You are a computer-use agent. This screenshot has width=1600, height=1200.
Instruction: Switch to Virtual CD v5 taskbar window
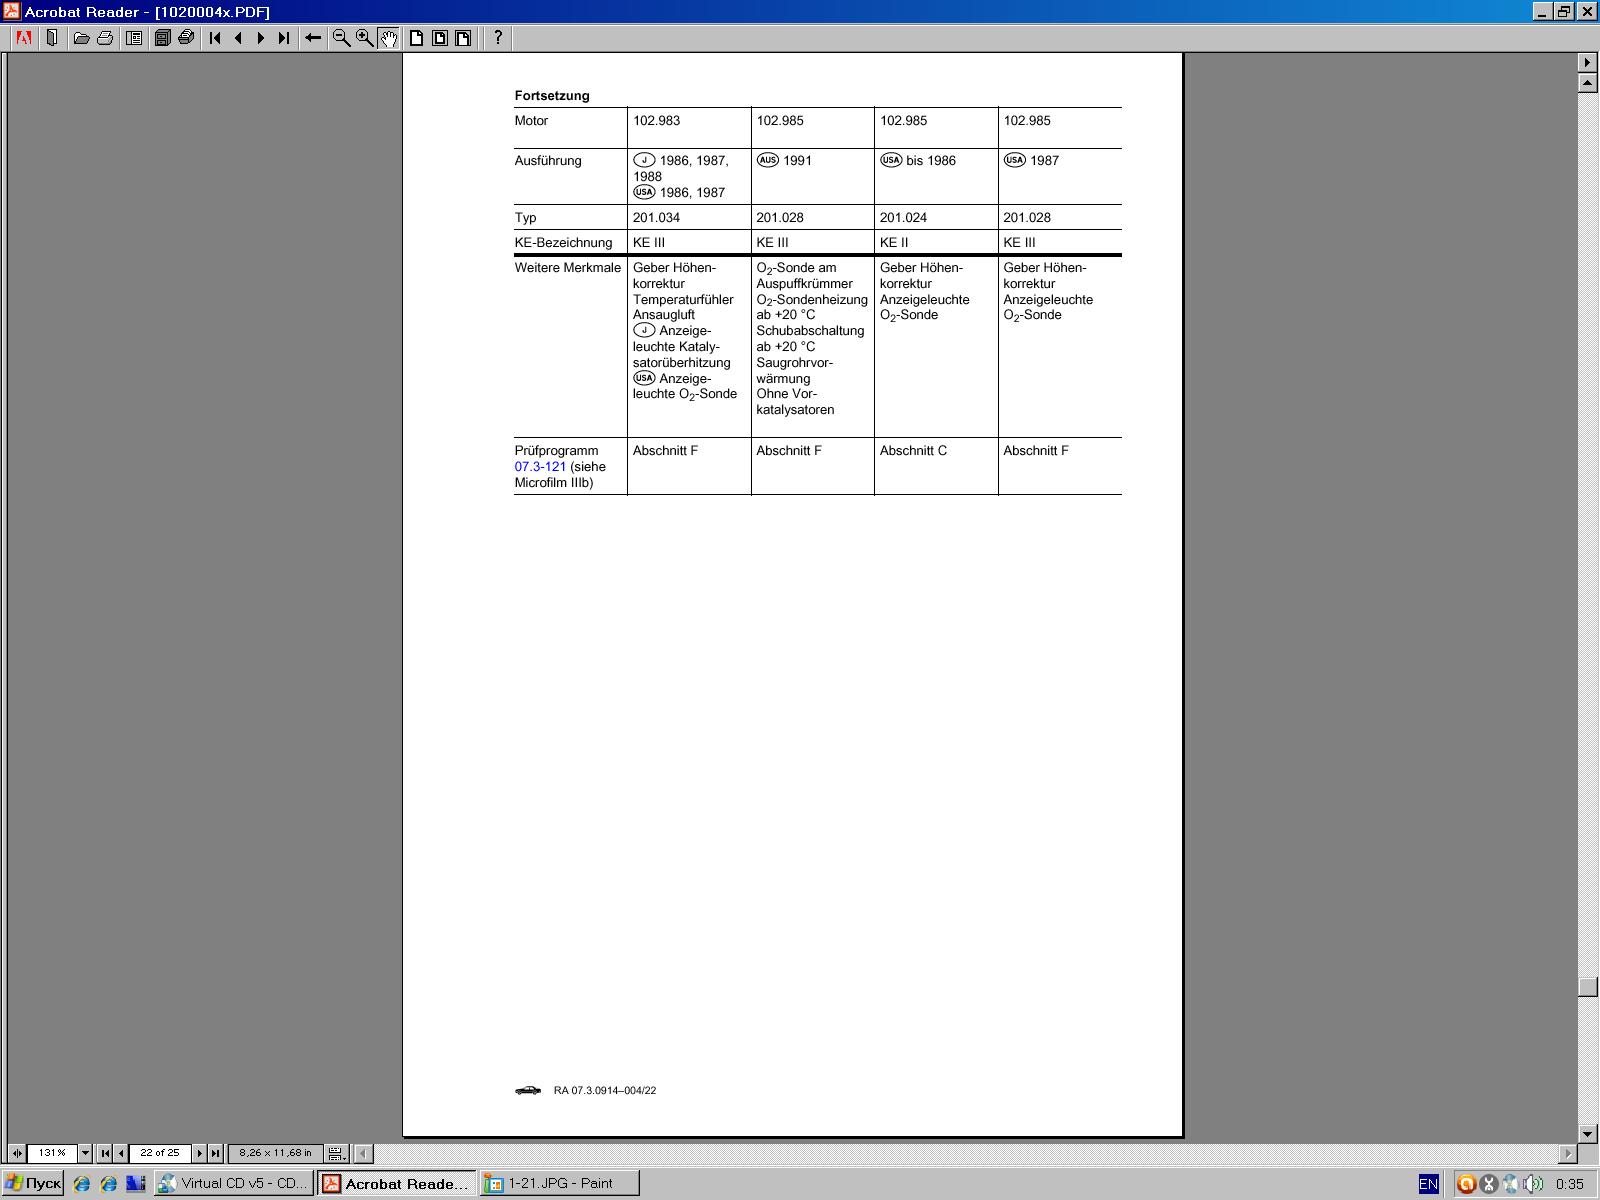point(234,1184)
